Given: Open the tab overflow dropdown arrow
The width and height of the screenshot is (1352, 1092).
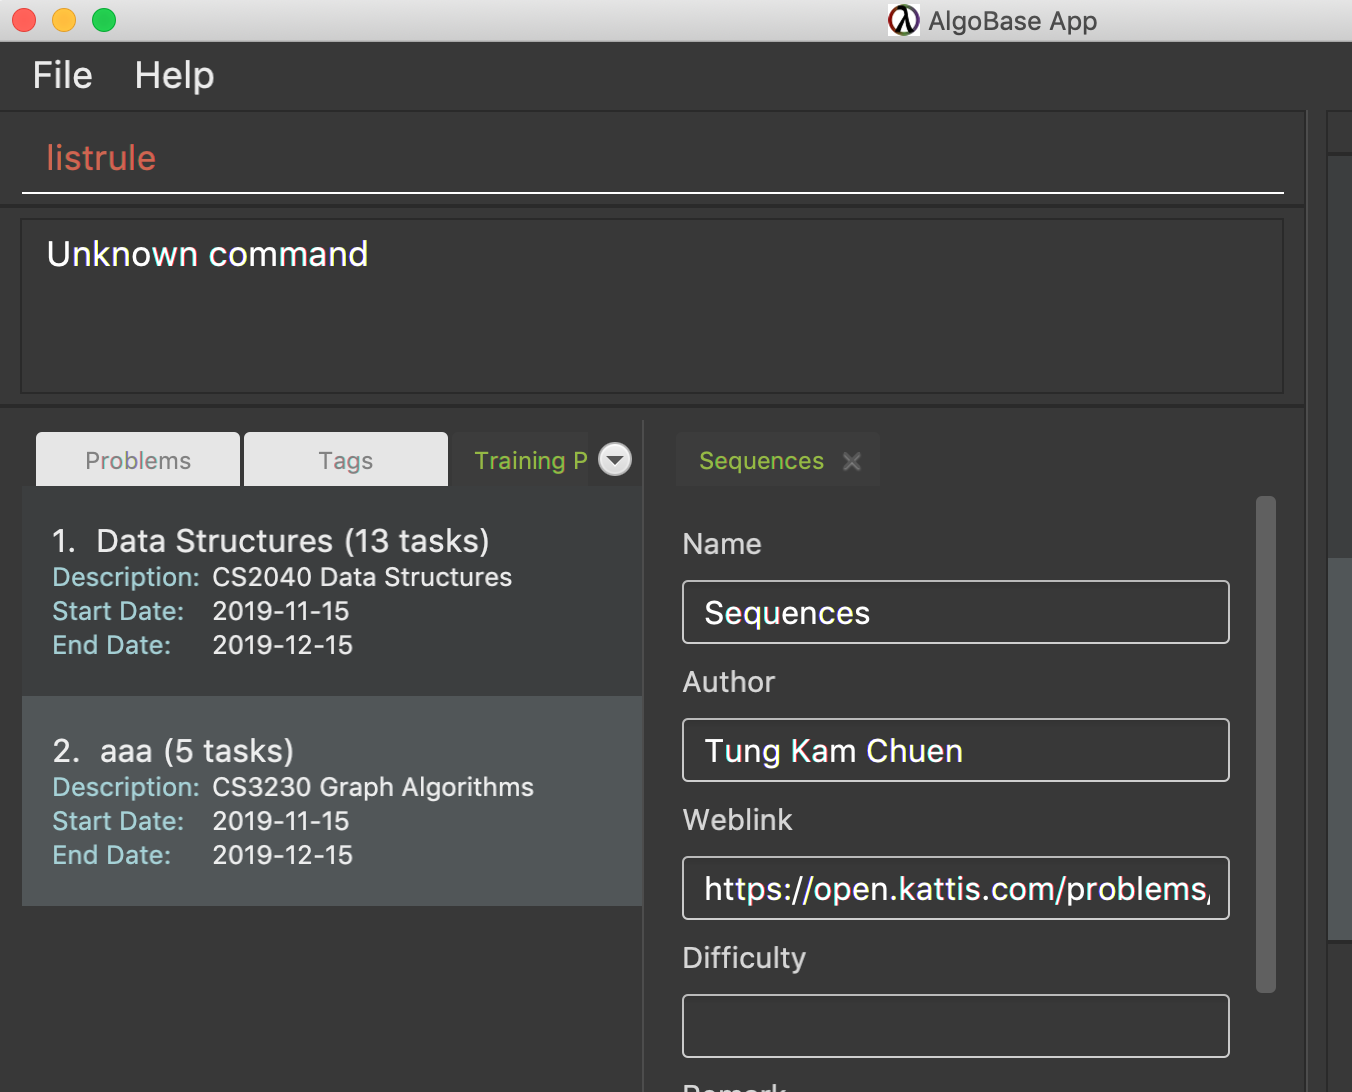Looking at the screenshot, I should coord(615,459).
